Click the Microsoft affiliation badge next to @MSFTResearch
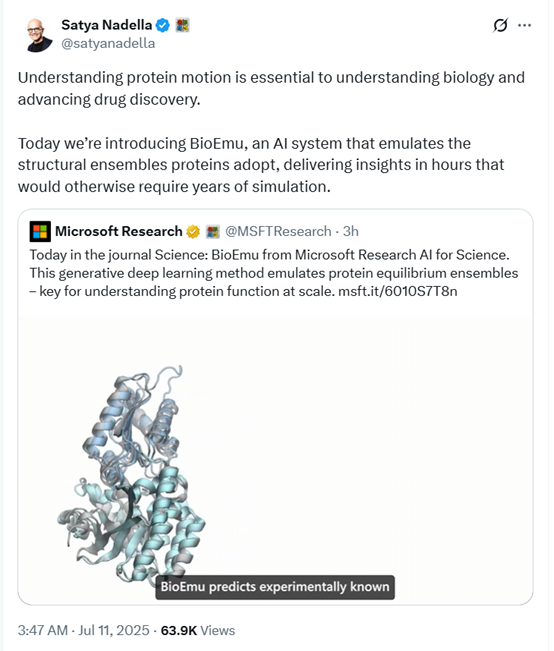The height and width of the screenshot is (651, 554). 213,231
